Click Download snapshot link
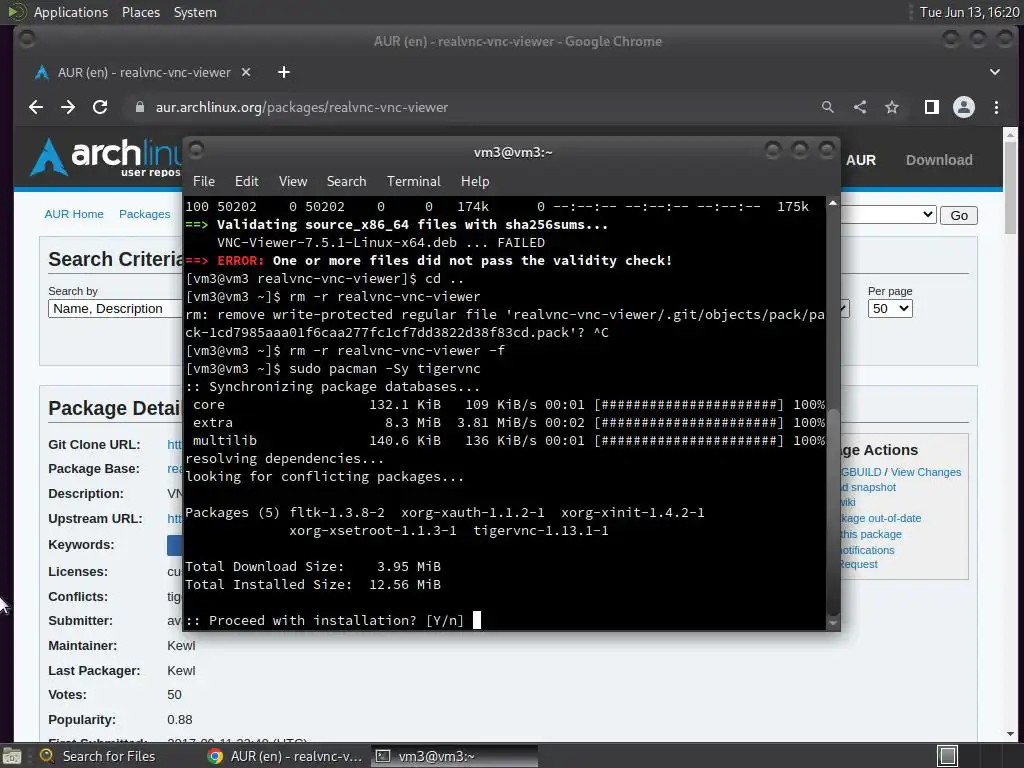Image resolution: width=1024 pixels, height=768 pixels. [868, 487]
